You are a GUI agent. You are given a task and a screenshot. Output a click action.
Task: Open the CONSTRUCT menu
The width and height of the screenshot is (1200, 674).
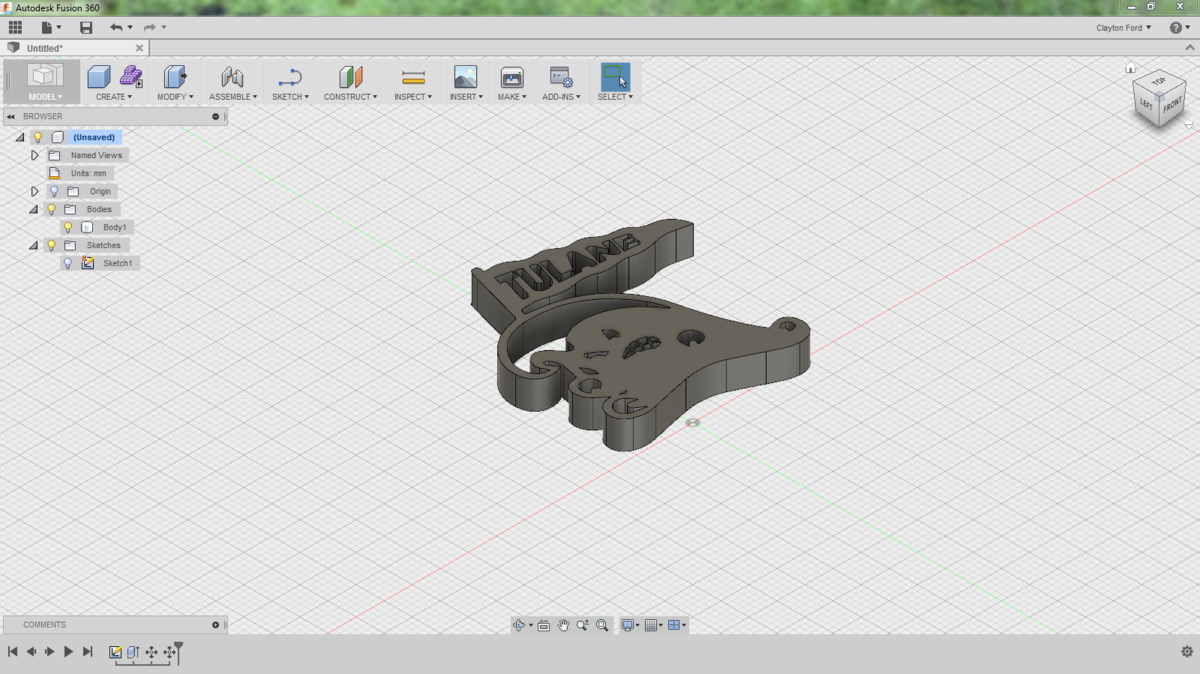tap(350, 97)
